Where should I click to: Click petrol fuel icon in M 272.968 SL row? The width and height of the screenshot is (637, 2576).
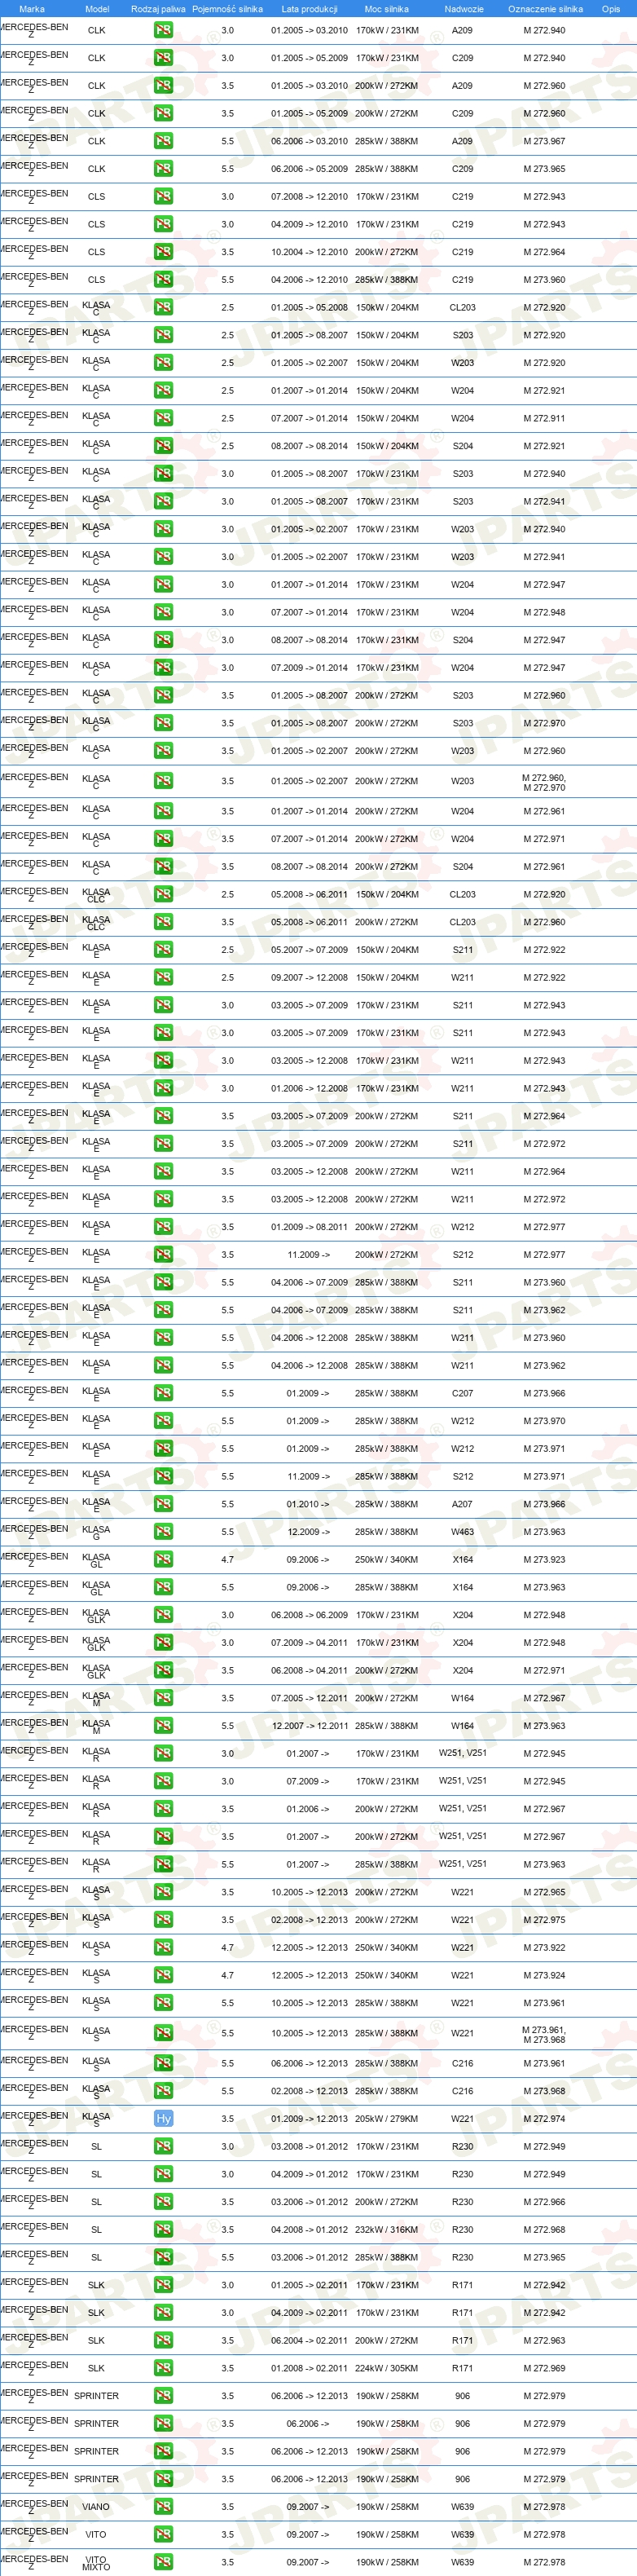[163, 2229]
